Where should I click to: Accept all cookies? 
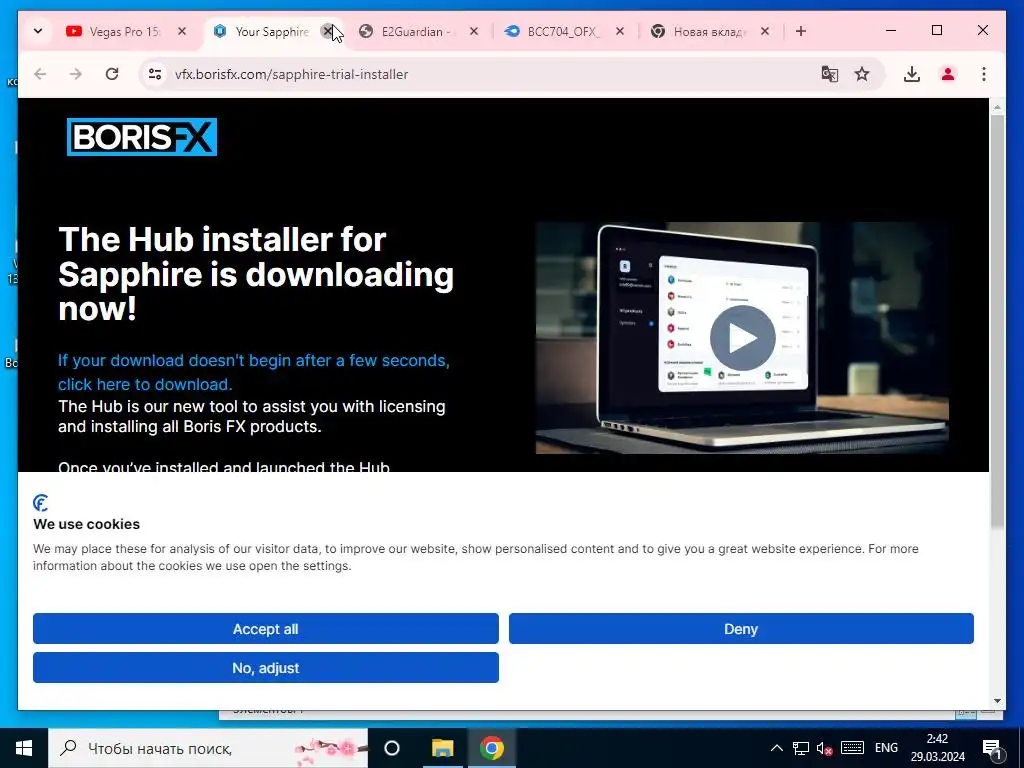(x=266, y=629)
